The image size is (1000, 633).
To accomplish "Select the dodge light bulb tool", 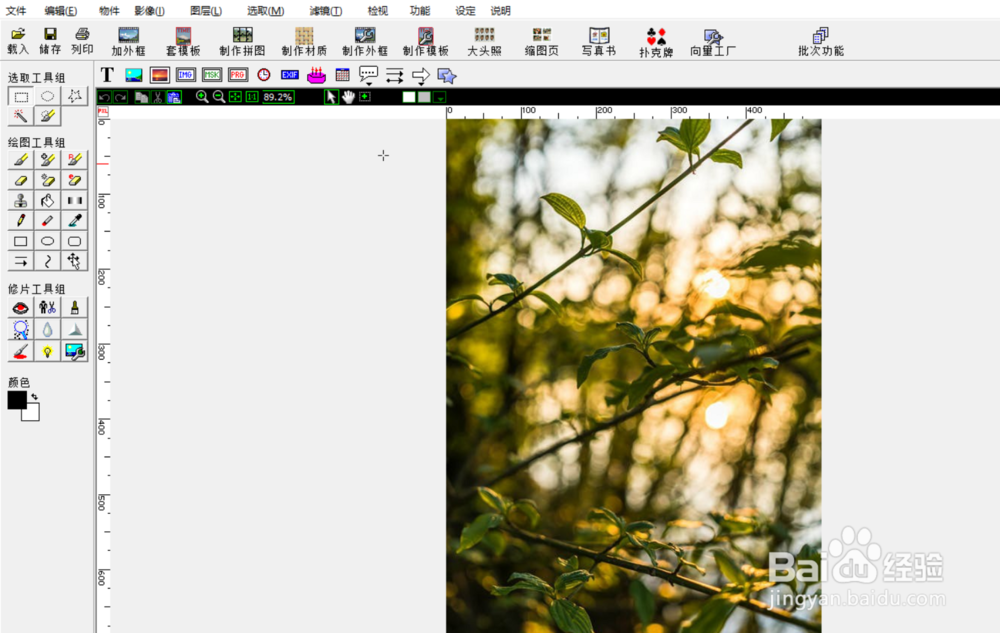I will point(48,351).
